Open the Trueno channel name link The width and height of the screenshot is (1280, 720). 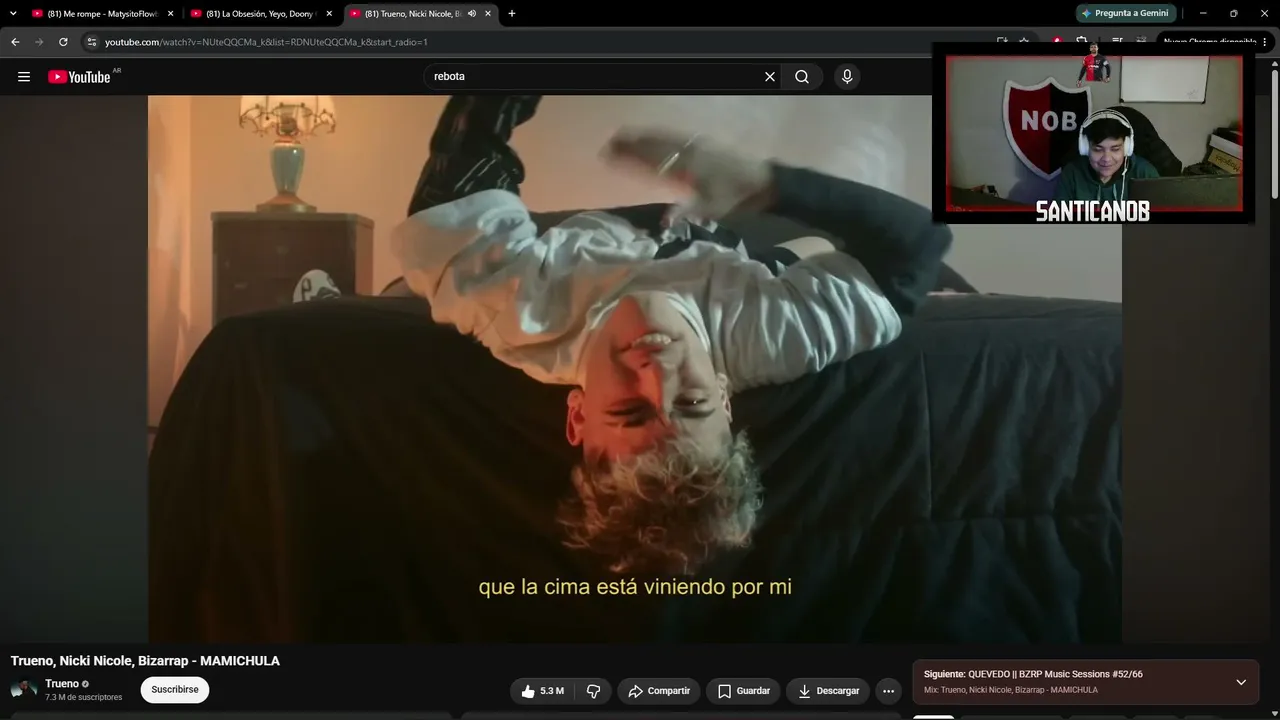coord(62,684)
